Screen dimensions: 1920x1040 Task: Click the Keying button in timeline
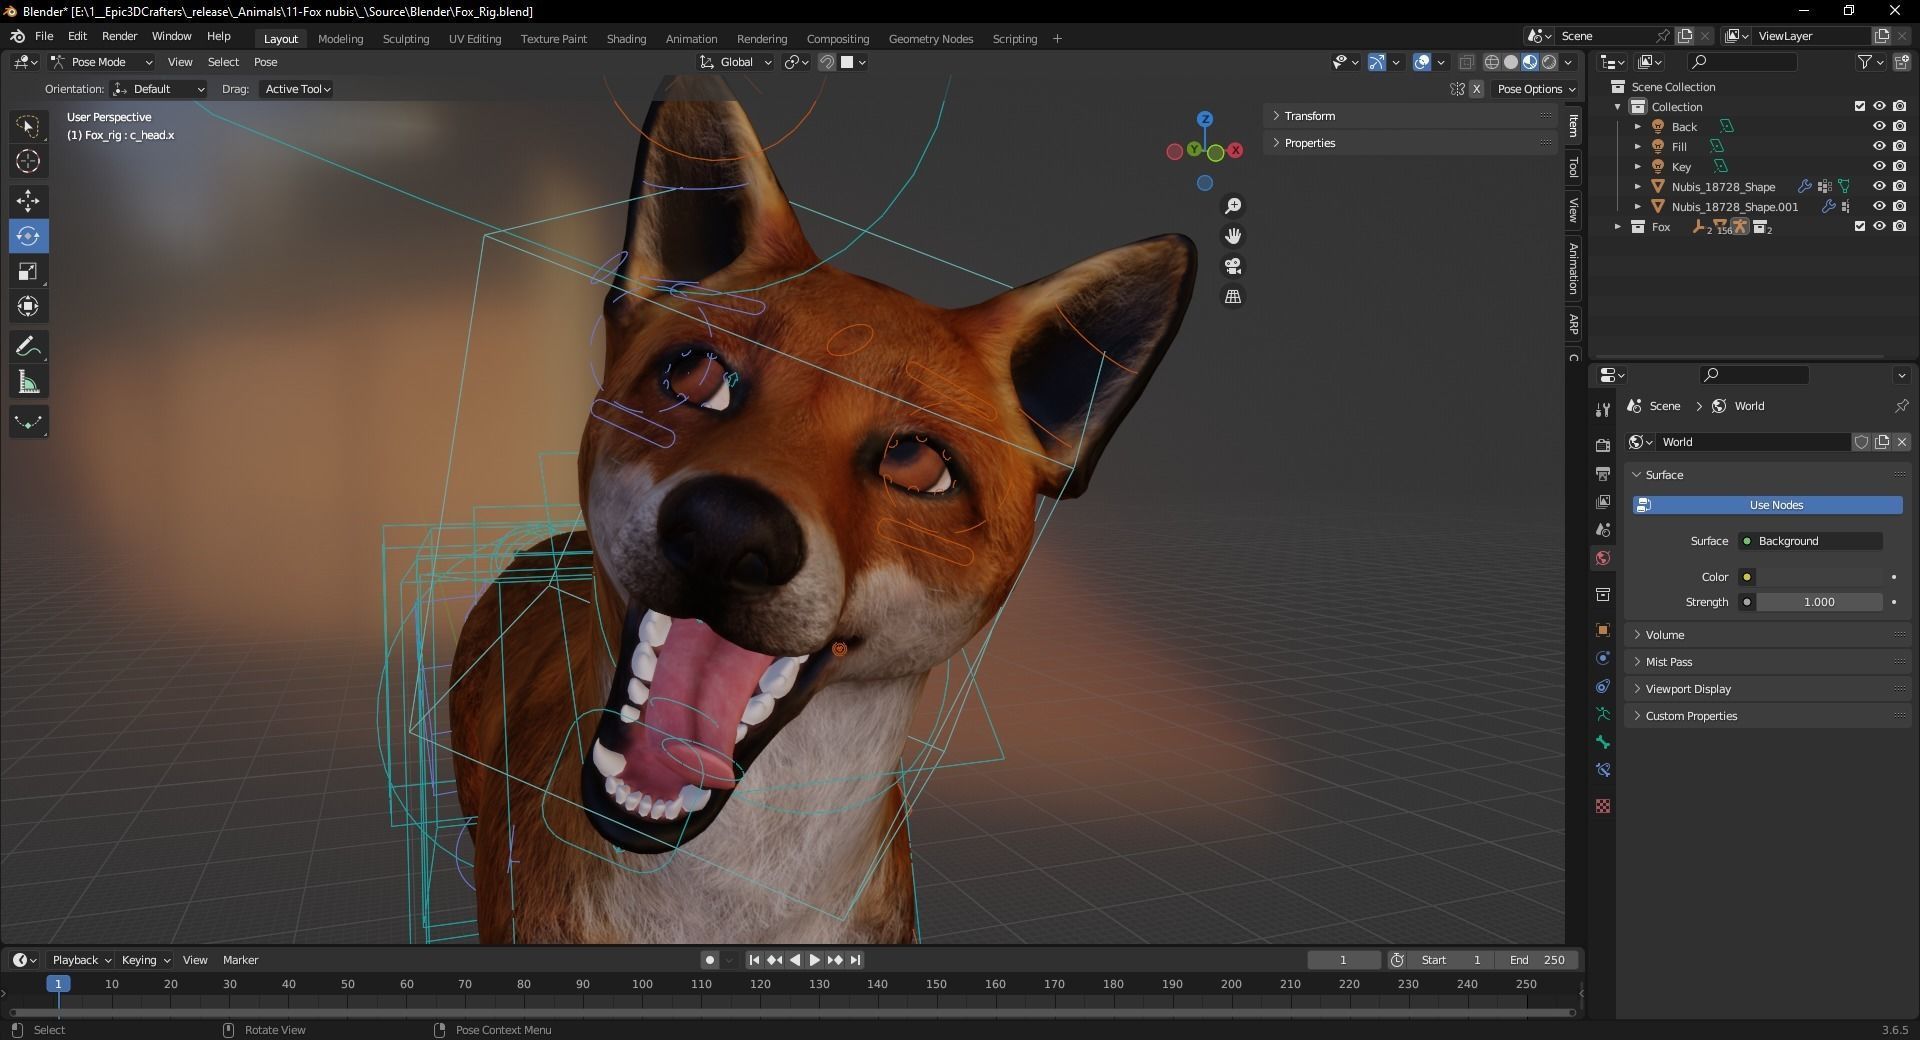pyautogui.click(x=145, y=960)
